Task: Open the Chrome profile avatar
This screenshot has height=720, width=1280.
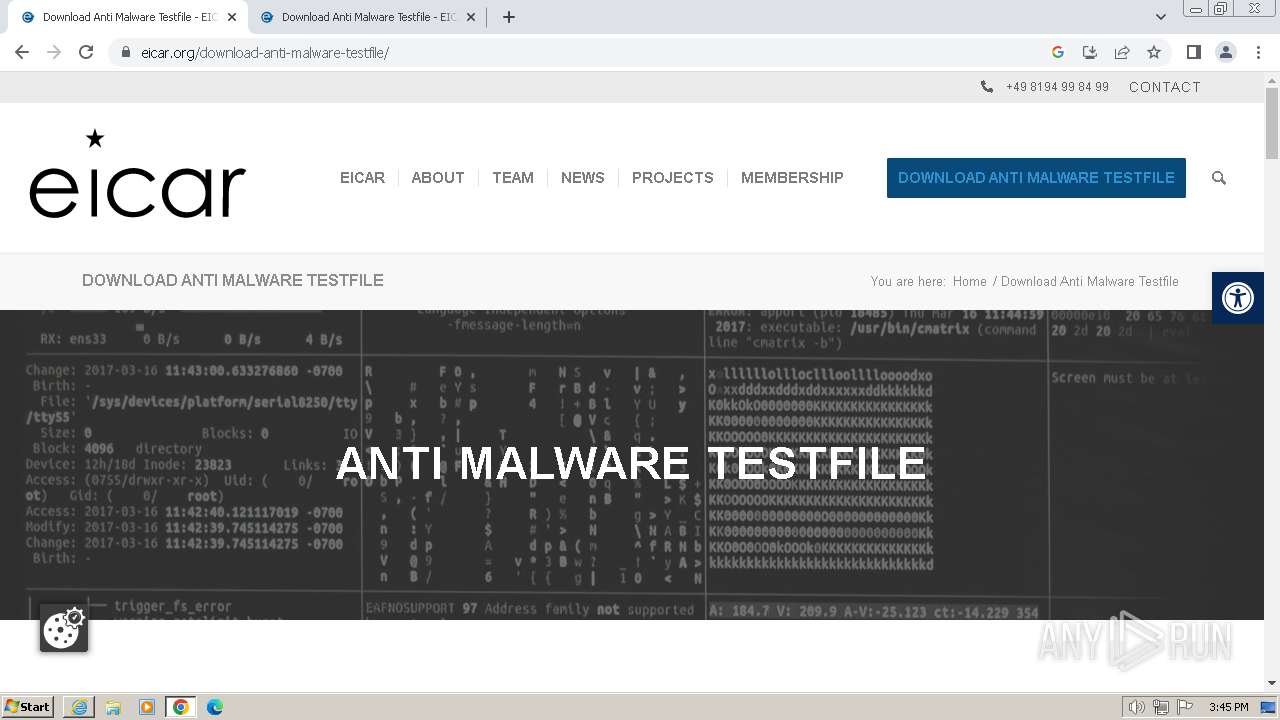Action: 1226,52
